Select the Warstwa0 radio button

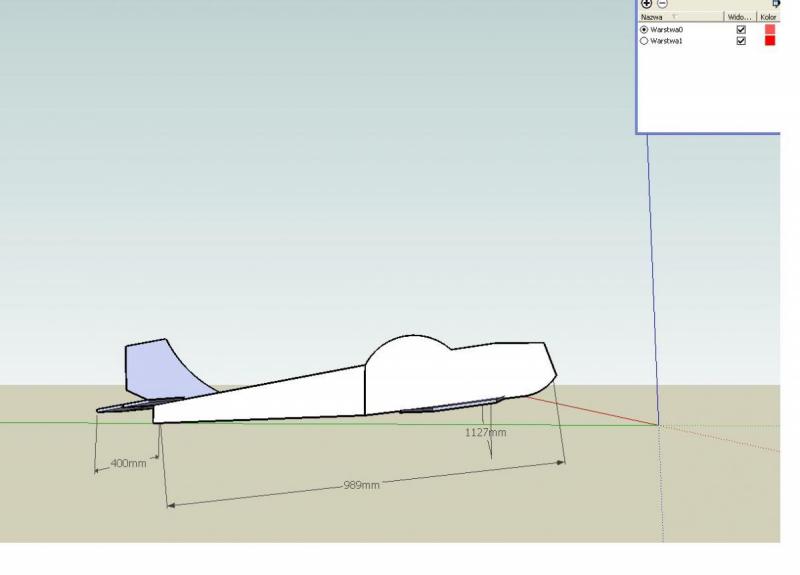(643, 30)
